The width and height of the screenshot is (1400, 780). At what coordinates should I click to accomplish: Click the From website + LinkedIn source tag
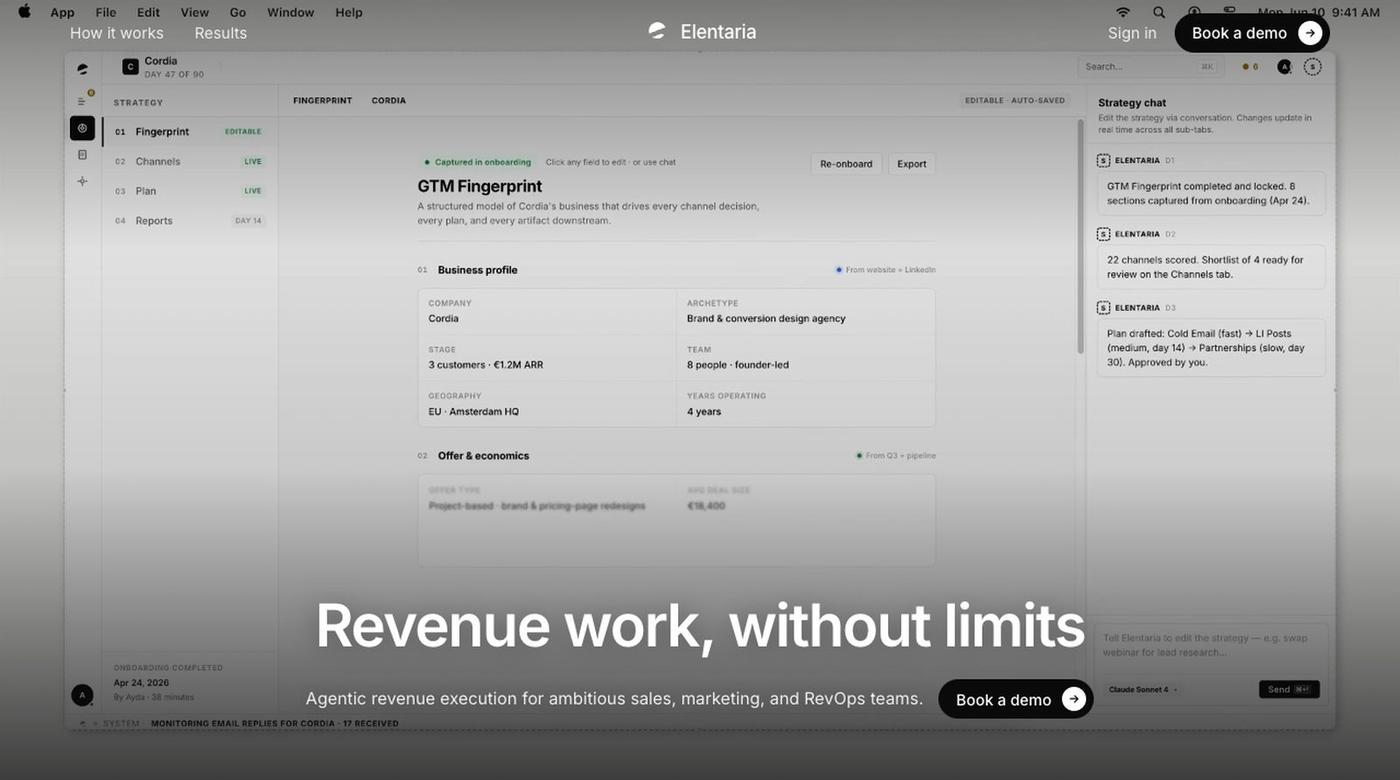click(x=886, y=270)
